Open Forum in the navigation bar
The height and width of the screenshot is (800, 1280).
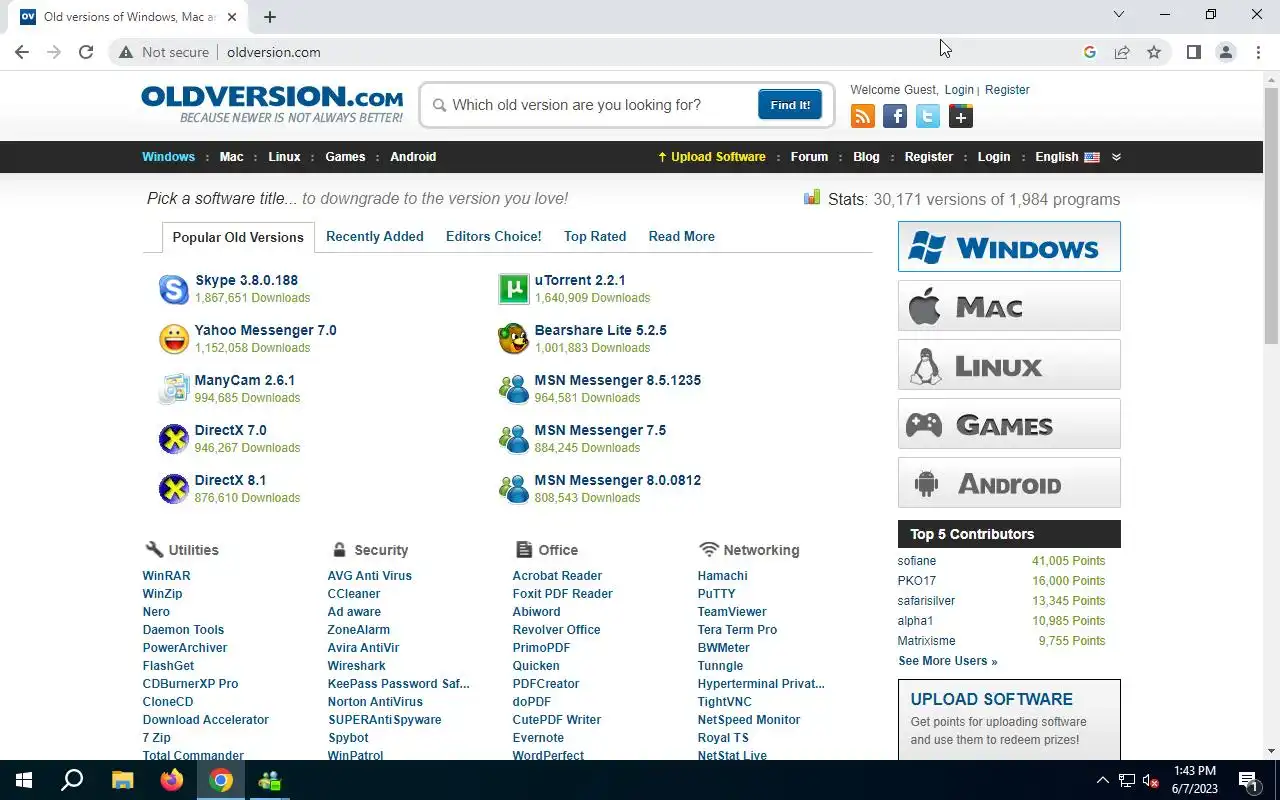(809, 157)
